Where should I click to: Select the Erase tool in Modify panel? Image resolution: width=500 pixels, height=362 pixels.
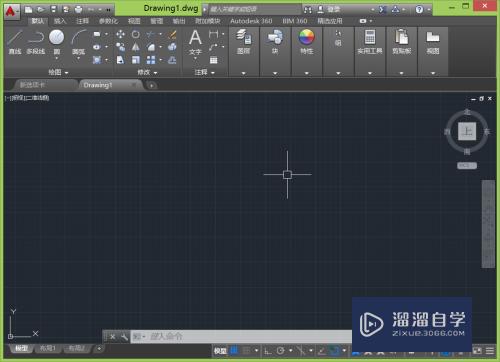click(x=172, y=34)
